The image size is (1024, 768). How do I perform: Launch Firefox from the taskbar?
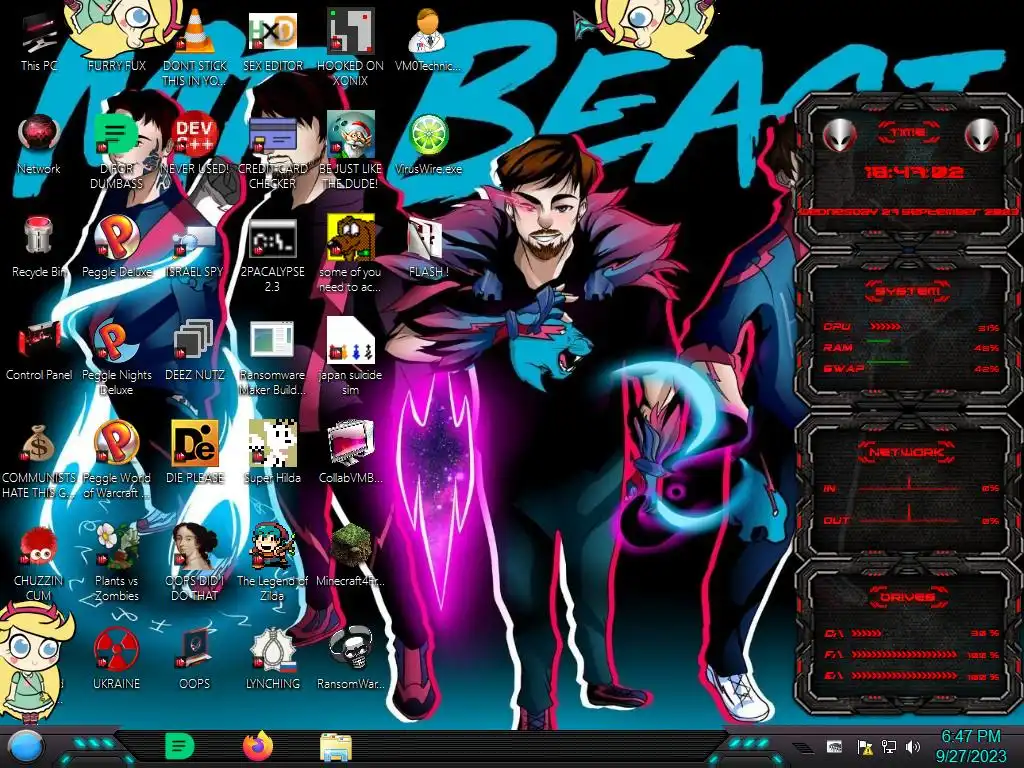(x=258, y=746)
